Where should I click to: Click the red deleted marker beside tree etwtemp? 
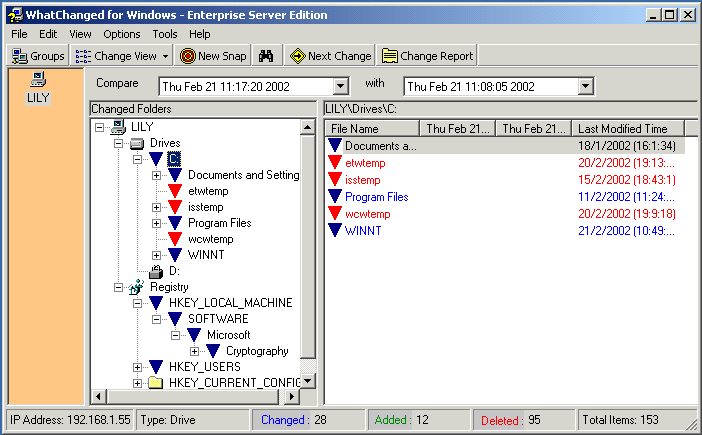click(x=175, y=191)
